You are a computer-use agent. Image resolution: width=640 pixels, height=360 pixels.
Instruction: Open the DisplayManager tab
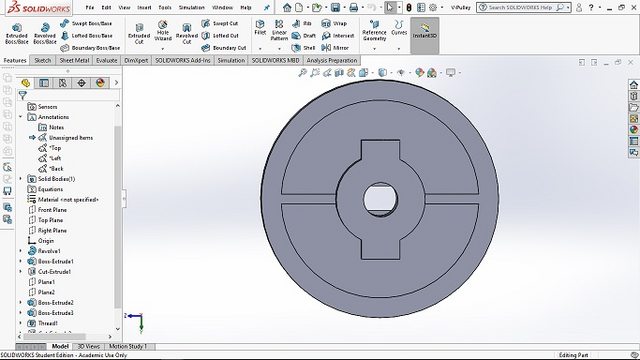[x=100, y=83]
